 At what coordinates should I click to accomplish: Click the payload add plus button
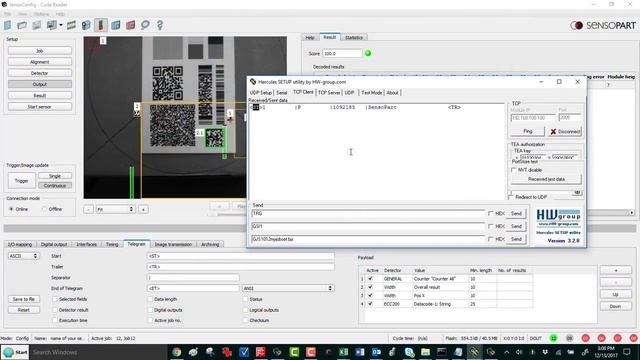coord(616,270)
